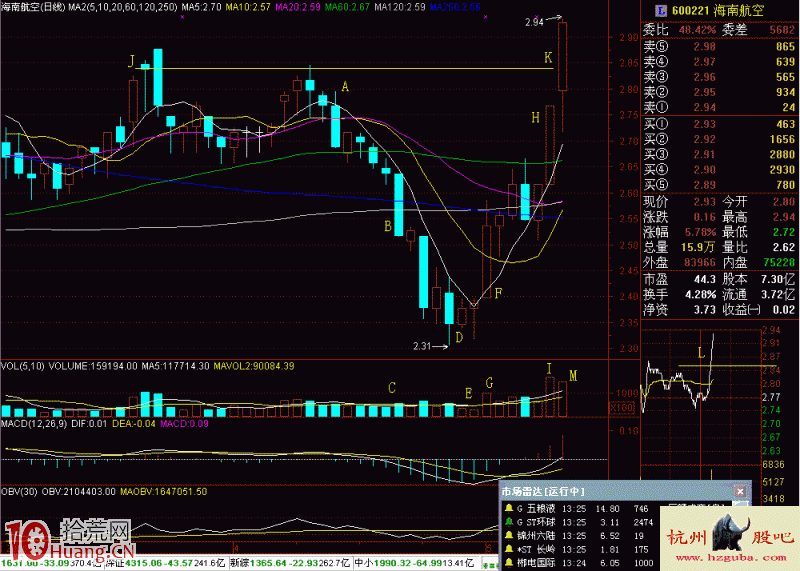800x571 pixels.
Task: Select *ST 长岭 row in 市场雷达 list
Action: pos(580,550)
